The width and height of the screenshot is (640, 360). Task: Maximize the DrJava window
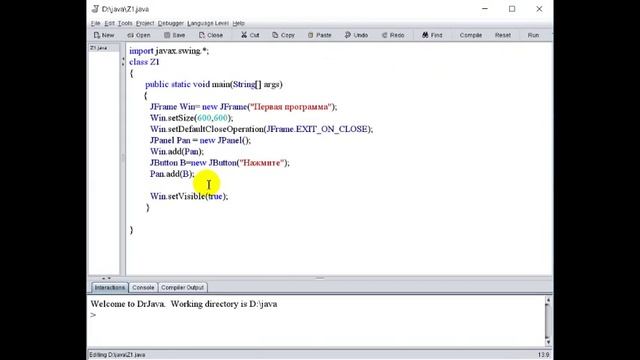click(x=512, y=9)
